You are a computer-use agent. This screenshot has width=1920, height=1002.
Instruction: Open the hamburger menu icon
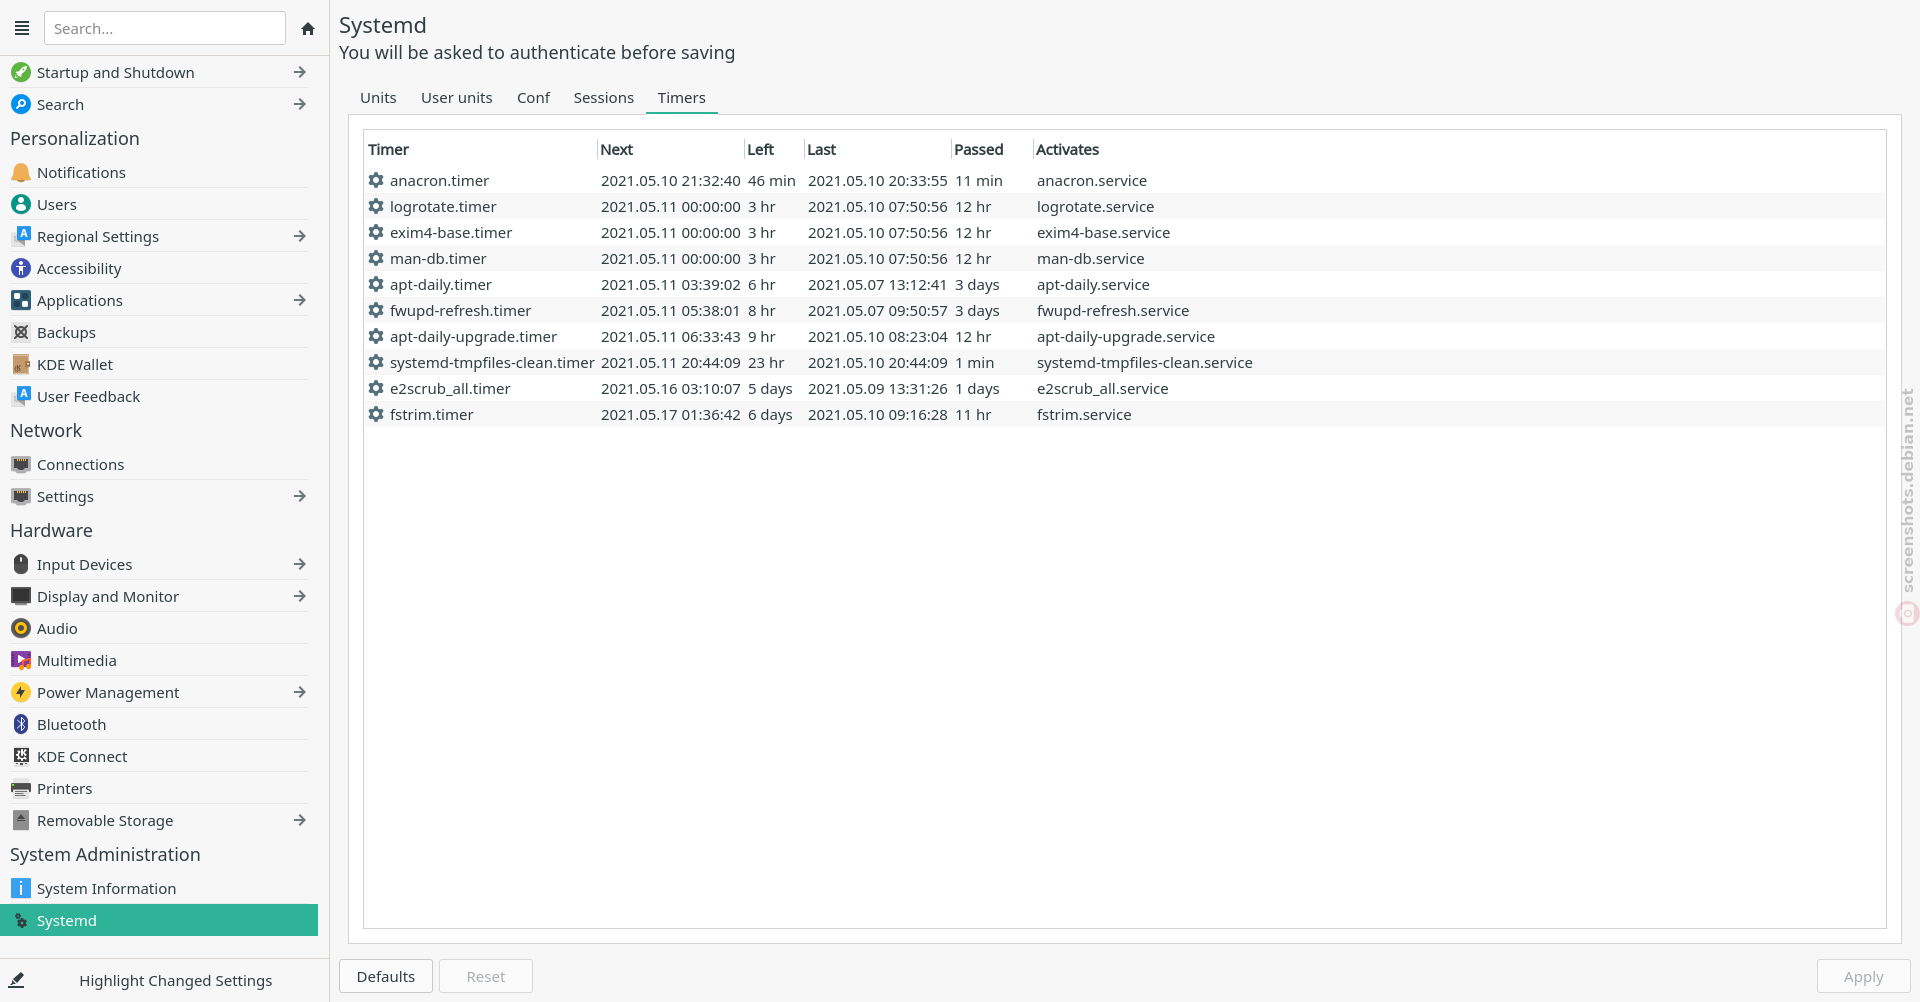point(22,28)
